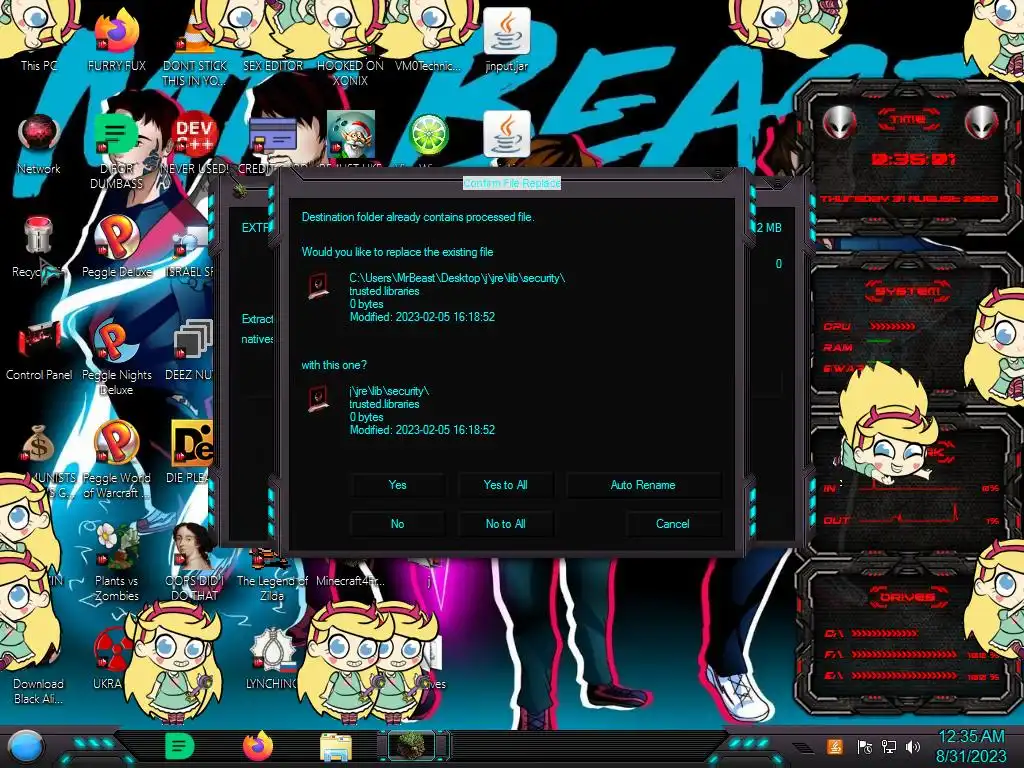Click 'Destination folder already contains processed file' message
Screen dimensions: 1024x768
tap(418, 217)
